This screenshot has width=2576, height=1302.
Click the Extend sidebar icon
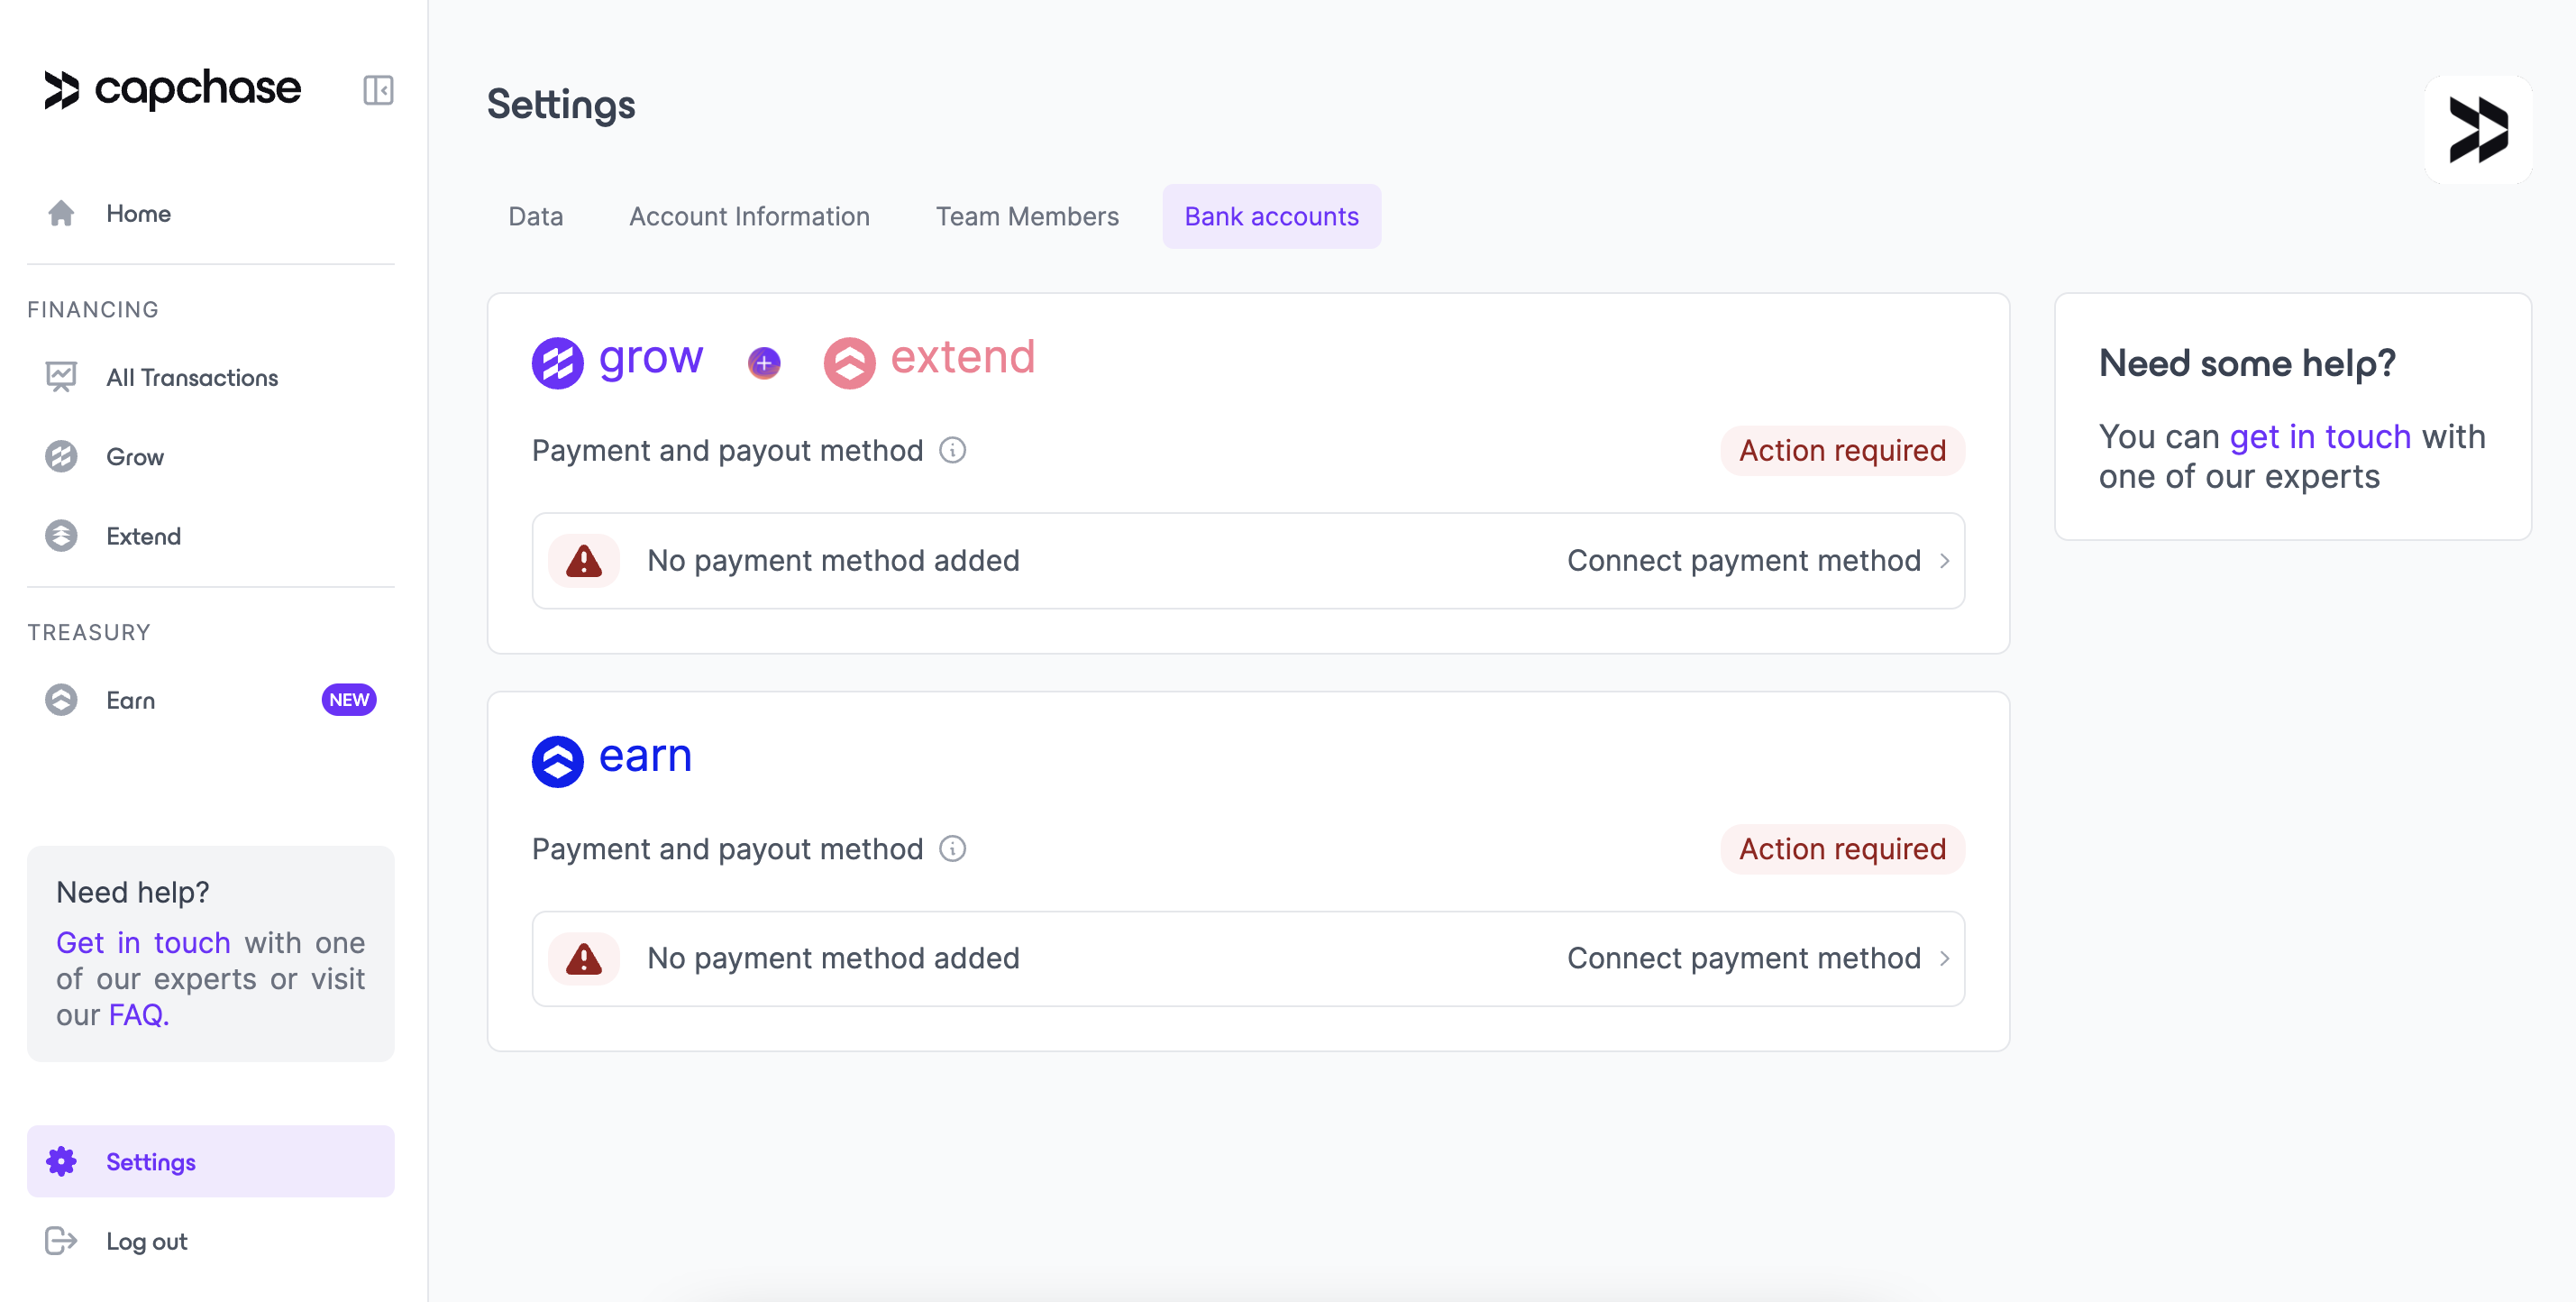click(x=61, y=535)
